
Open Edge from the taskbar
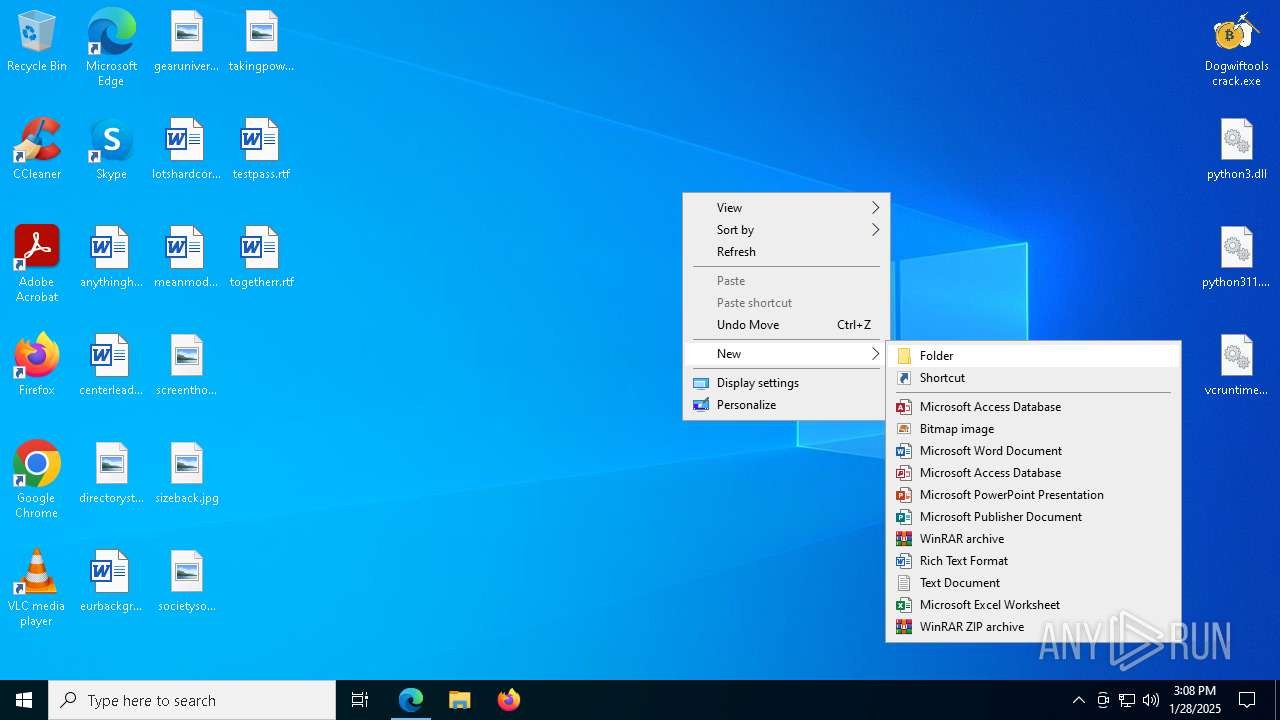point(411,700)
